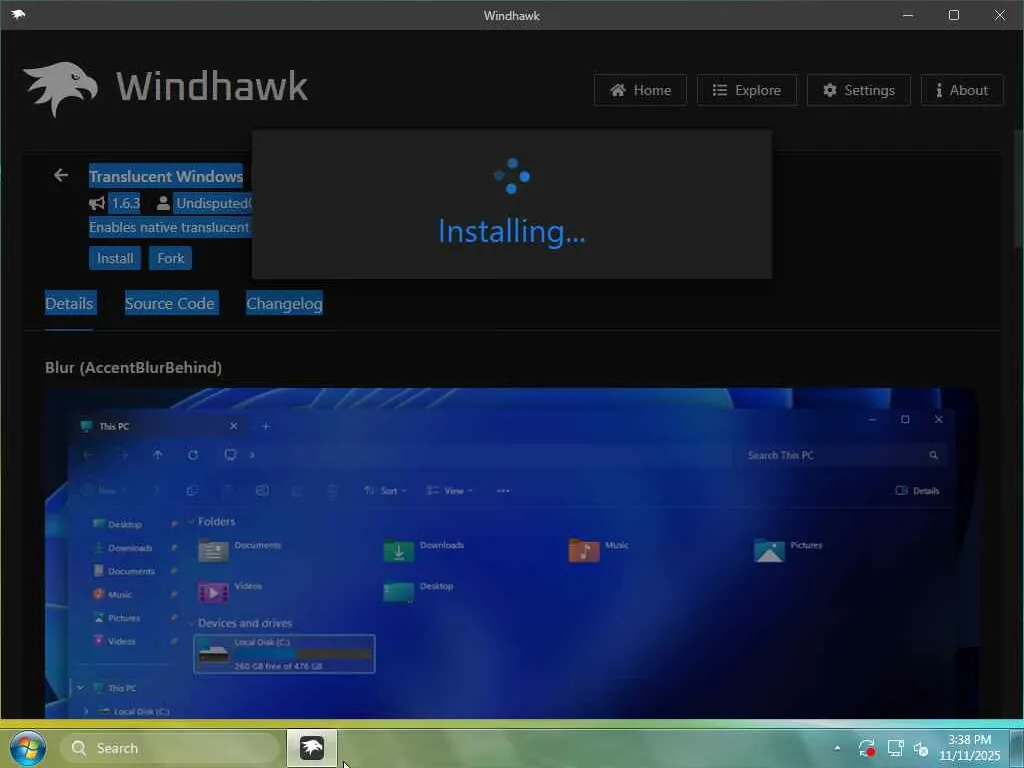Click the Blur (AccentBlurBehind) heading
This screenshot has height=768, width=1024.
[x=133, y=368]
